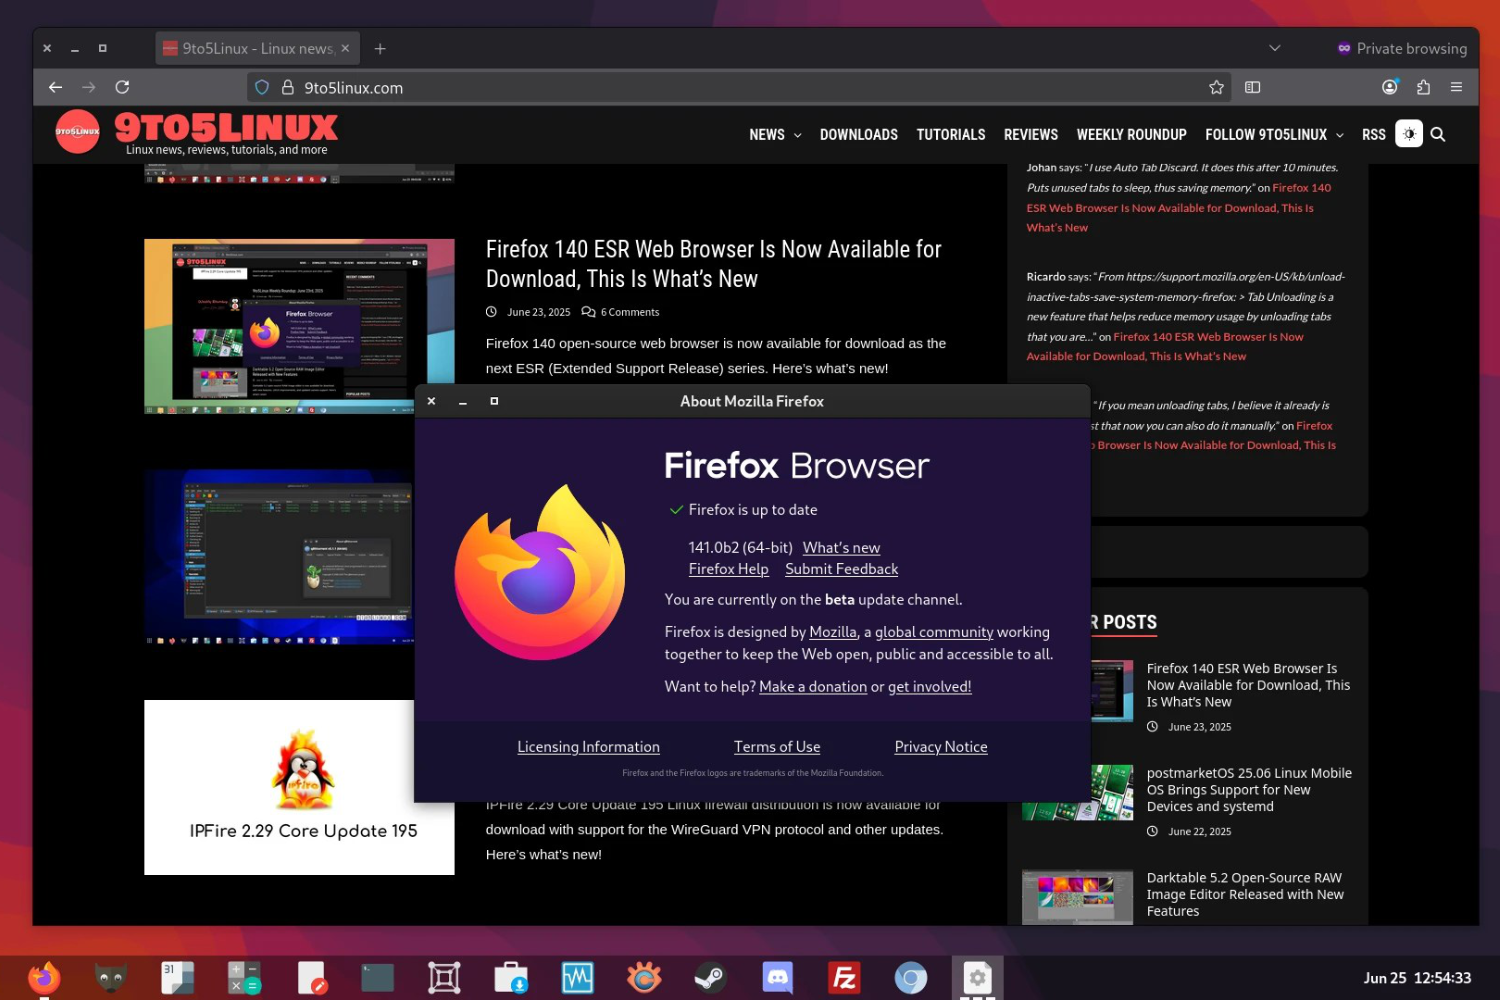Open the Chromium taskbar icon
Image resolution: width=1500 pixels, height=1000 pixels.
[x=911, y=978]
